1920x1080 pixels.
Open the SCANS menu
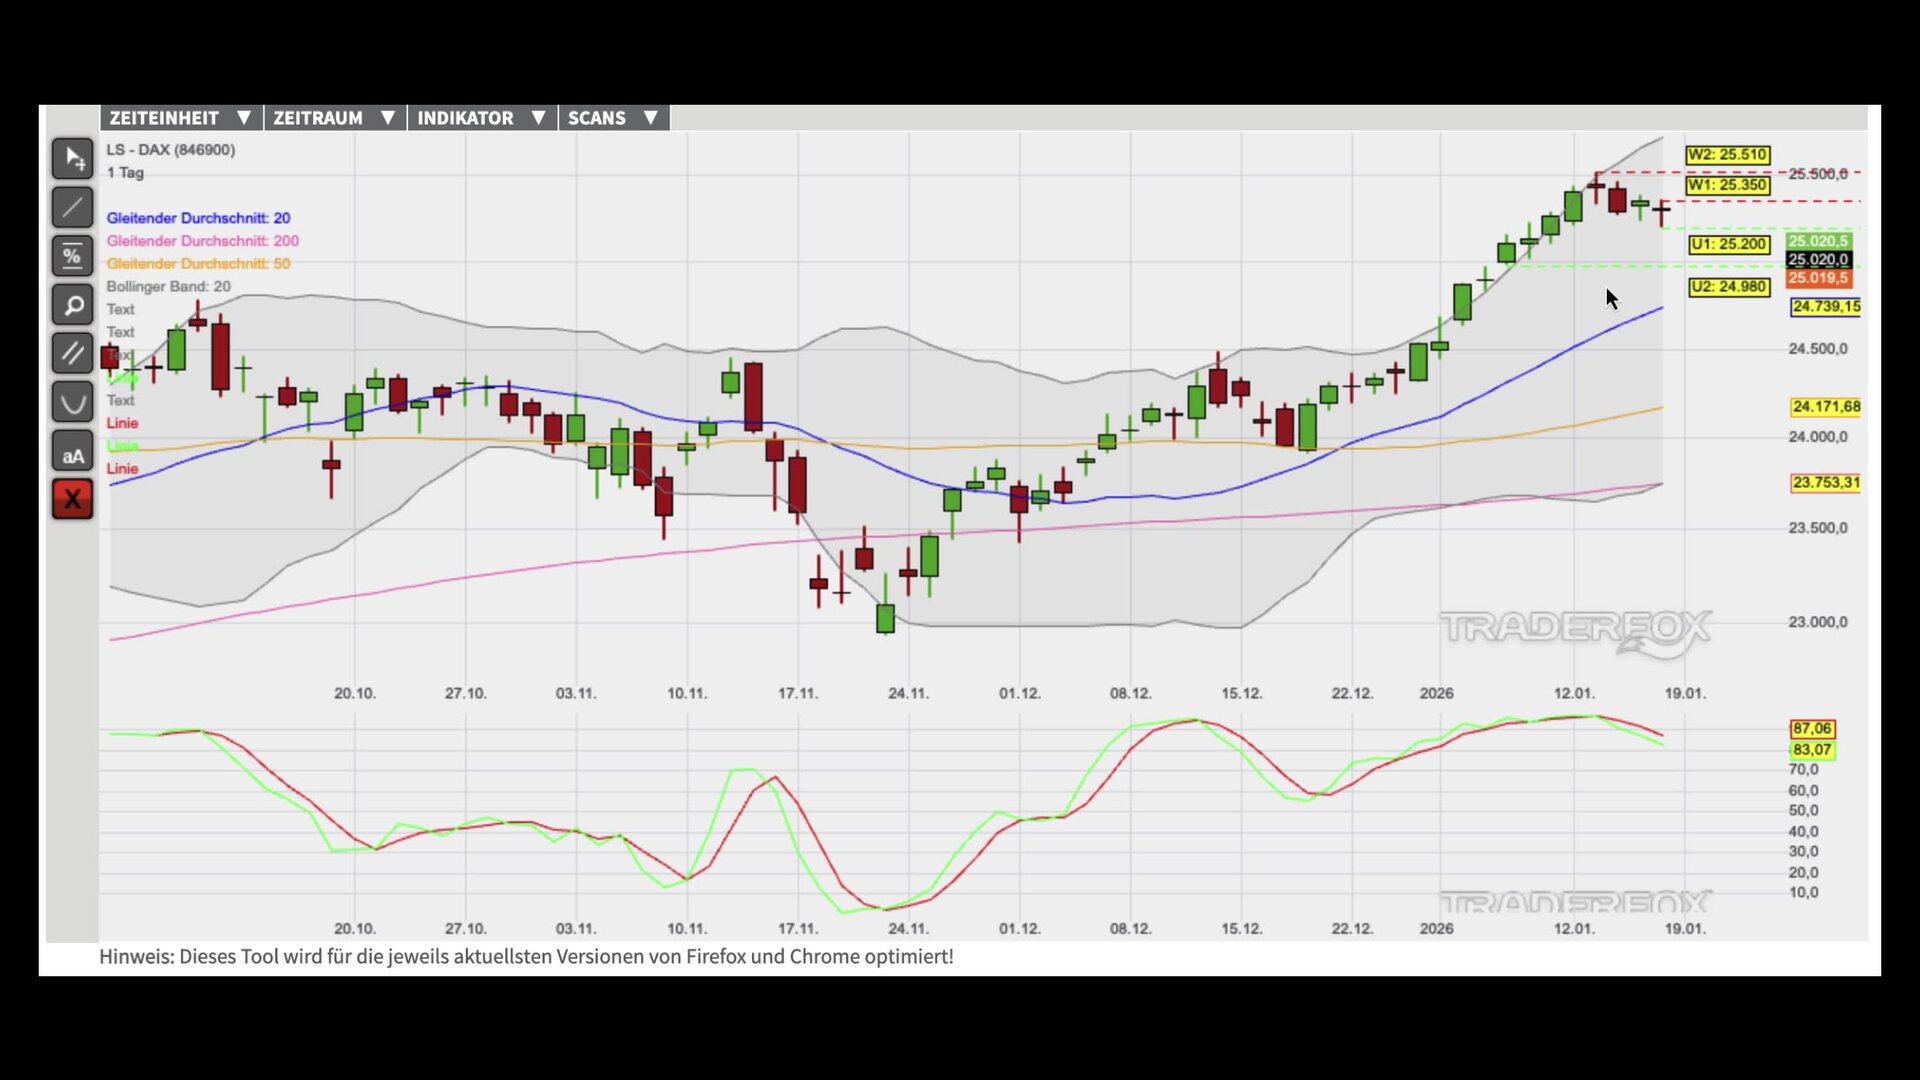(x=612, y=118)
